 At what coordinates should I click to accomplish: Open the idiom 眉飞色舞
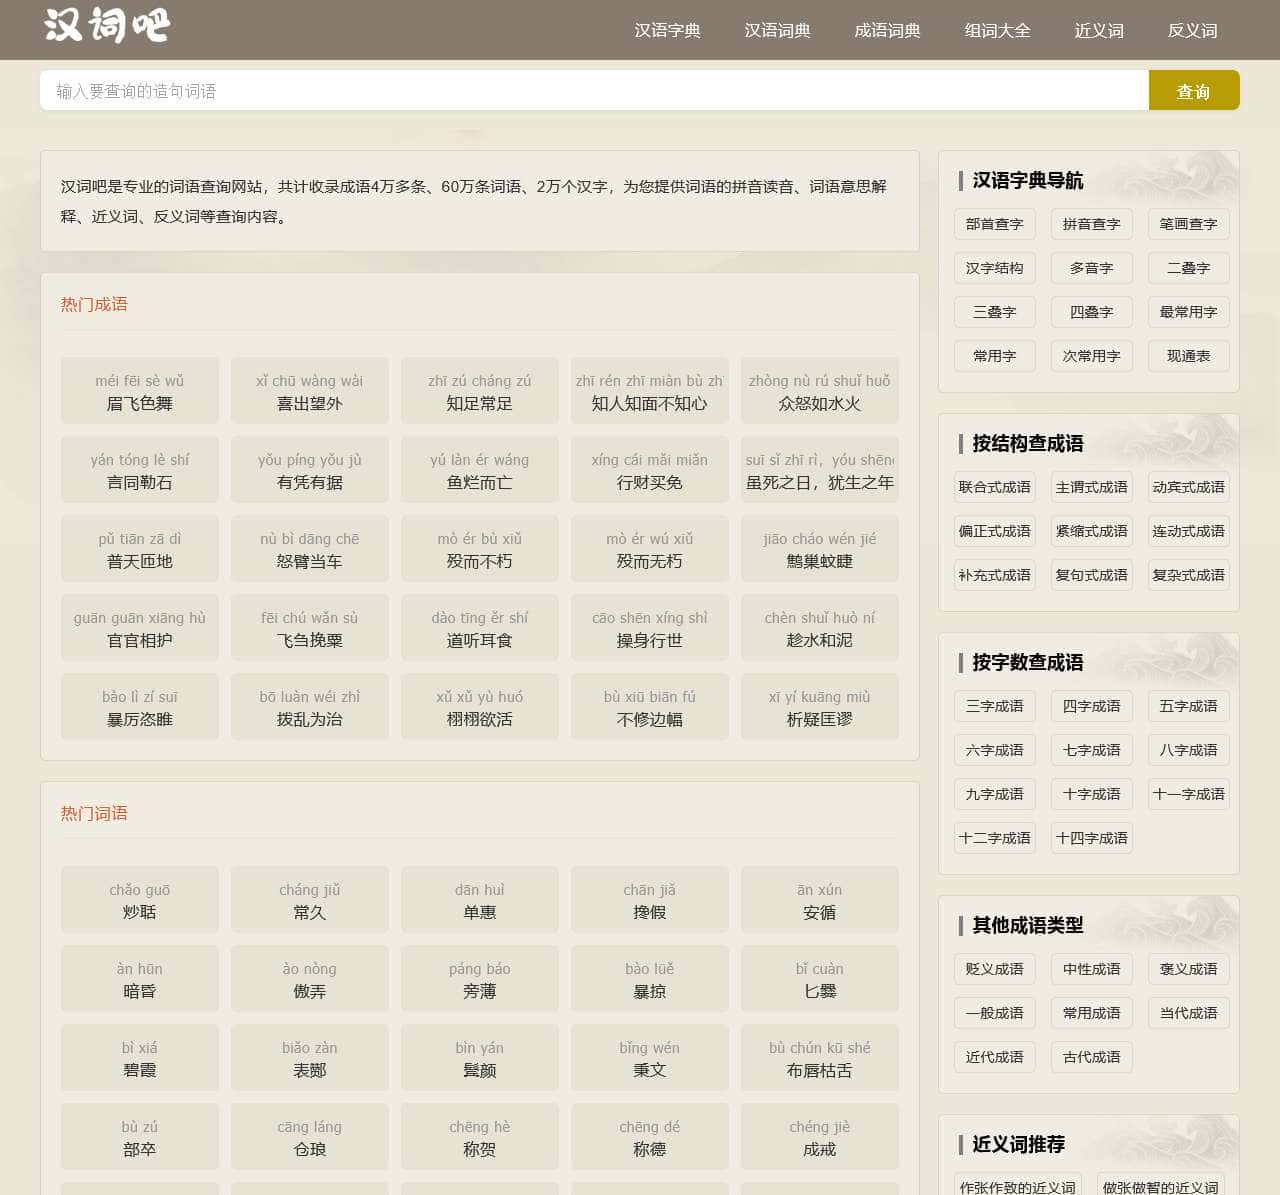(x=140, y=391)
